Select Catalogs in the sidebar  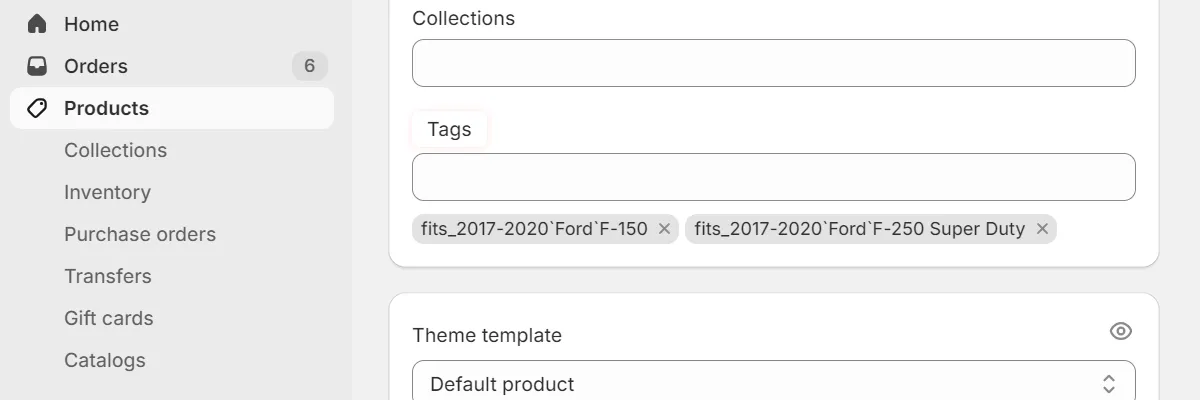(105, 360)
